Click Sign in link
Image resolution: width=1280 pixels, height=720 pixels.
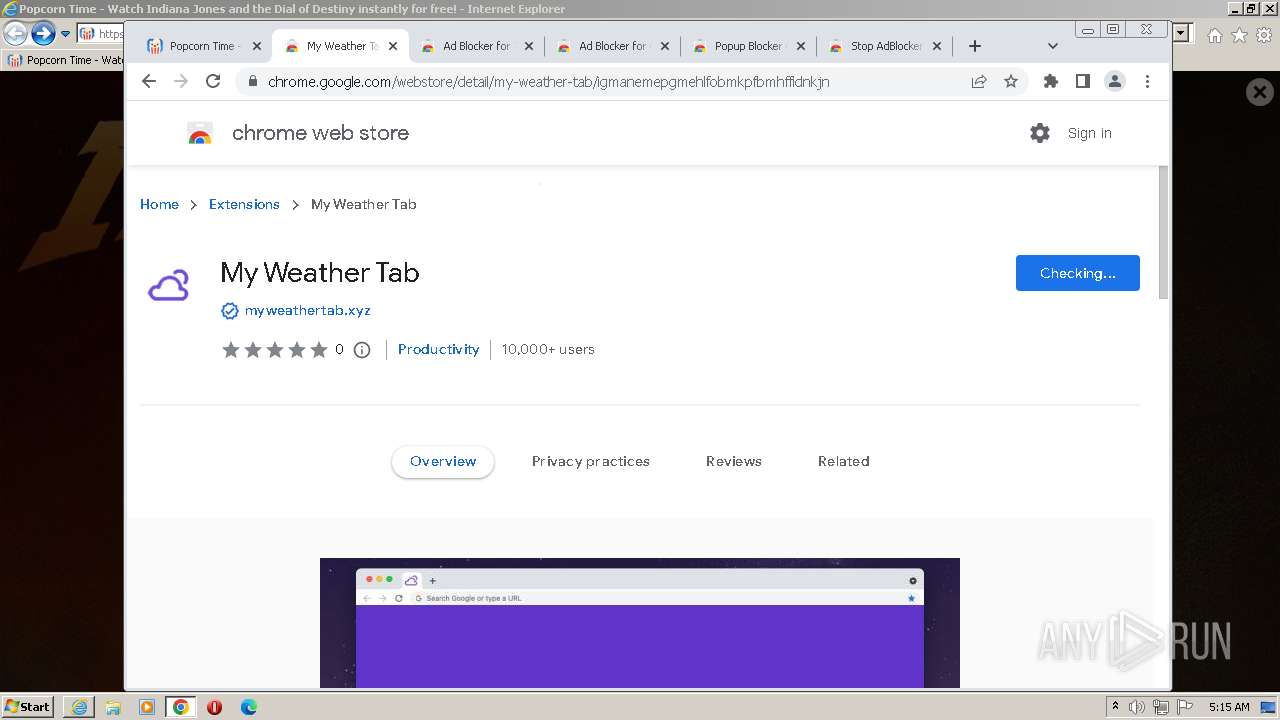[x=1089, y=133]
